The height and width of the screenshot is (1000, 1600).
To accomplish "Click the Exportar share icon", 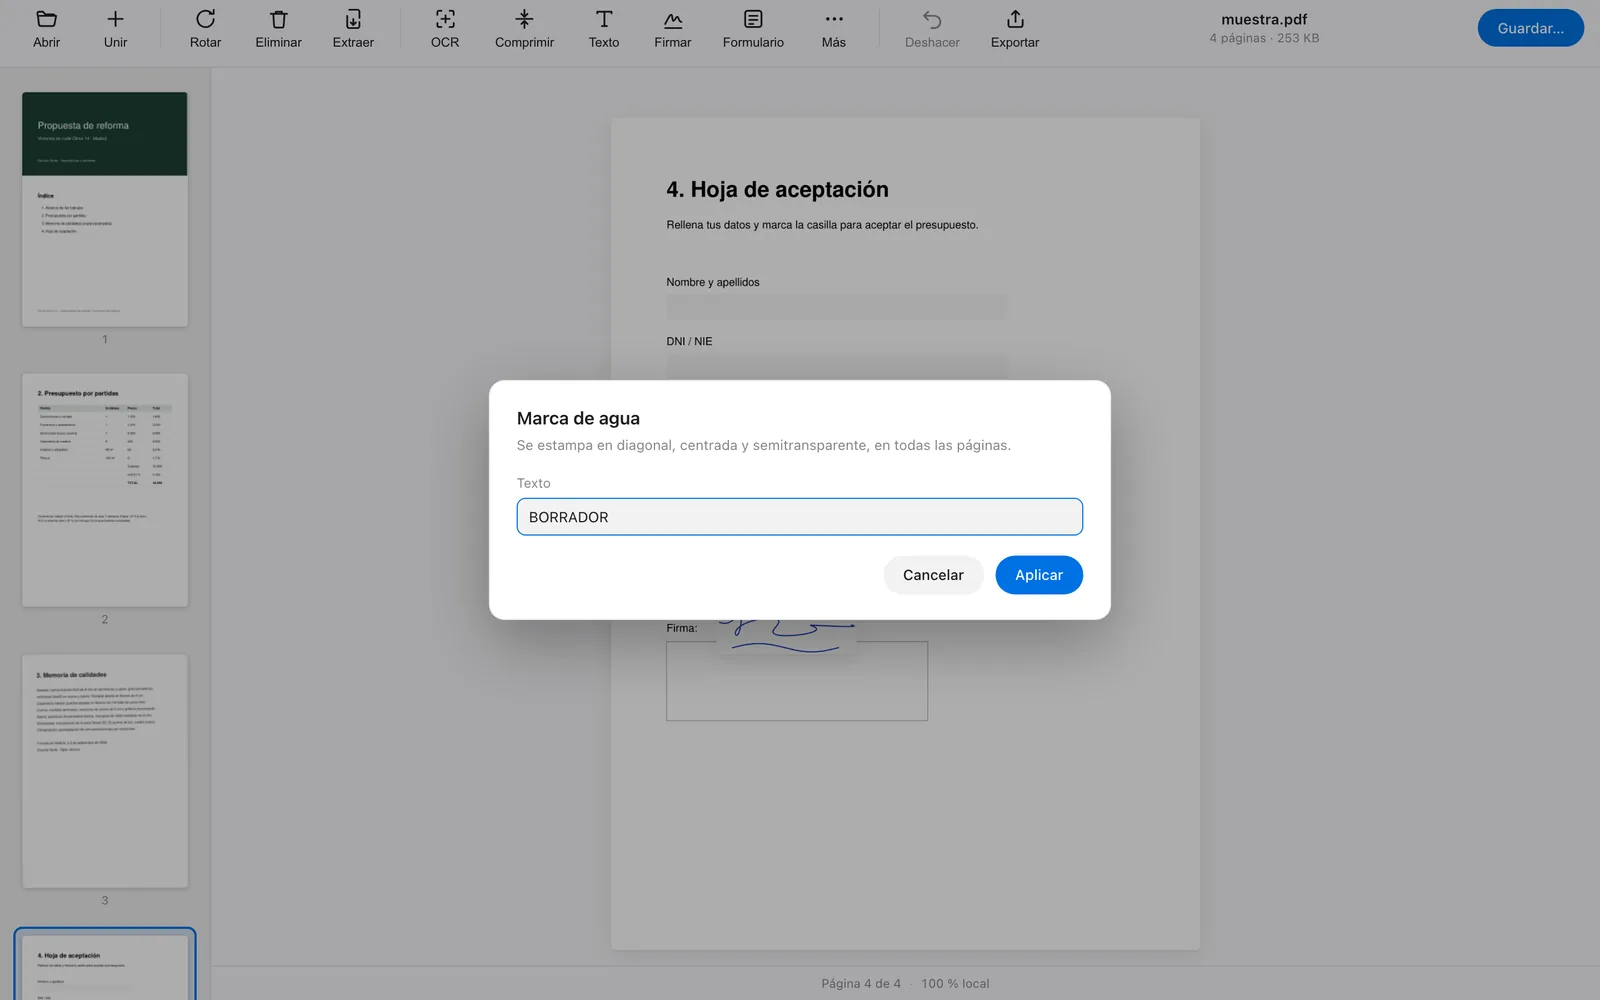I will pos(1015,19).
